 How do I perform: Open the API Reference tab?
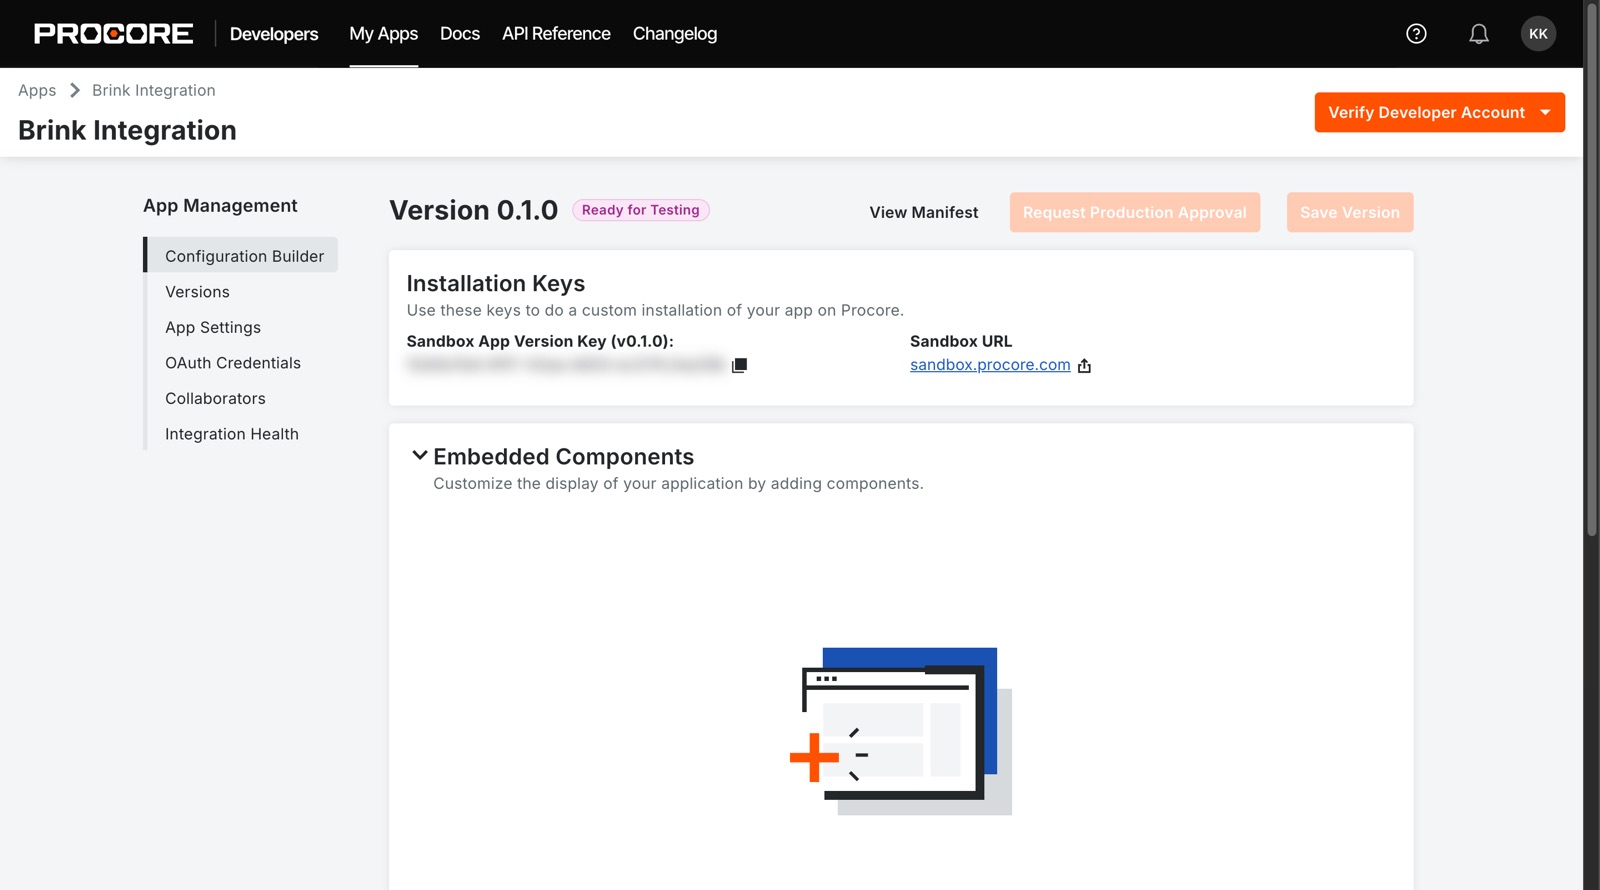coord(556,34)
